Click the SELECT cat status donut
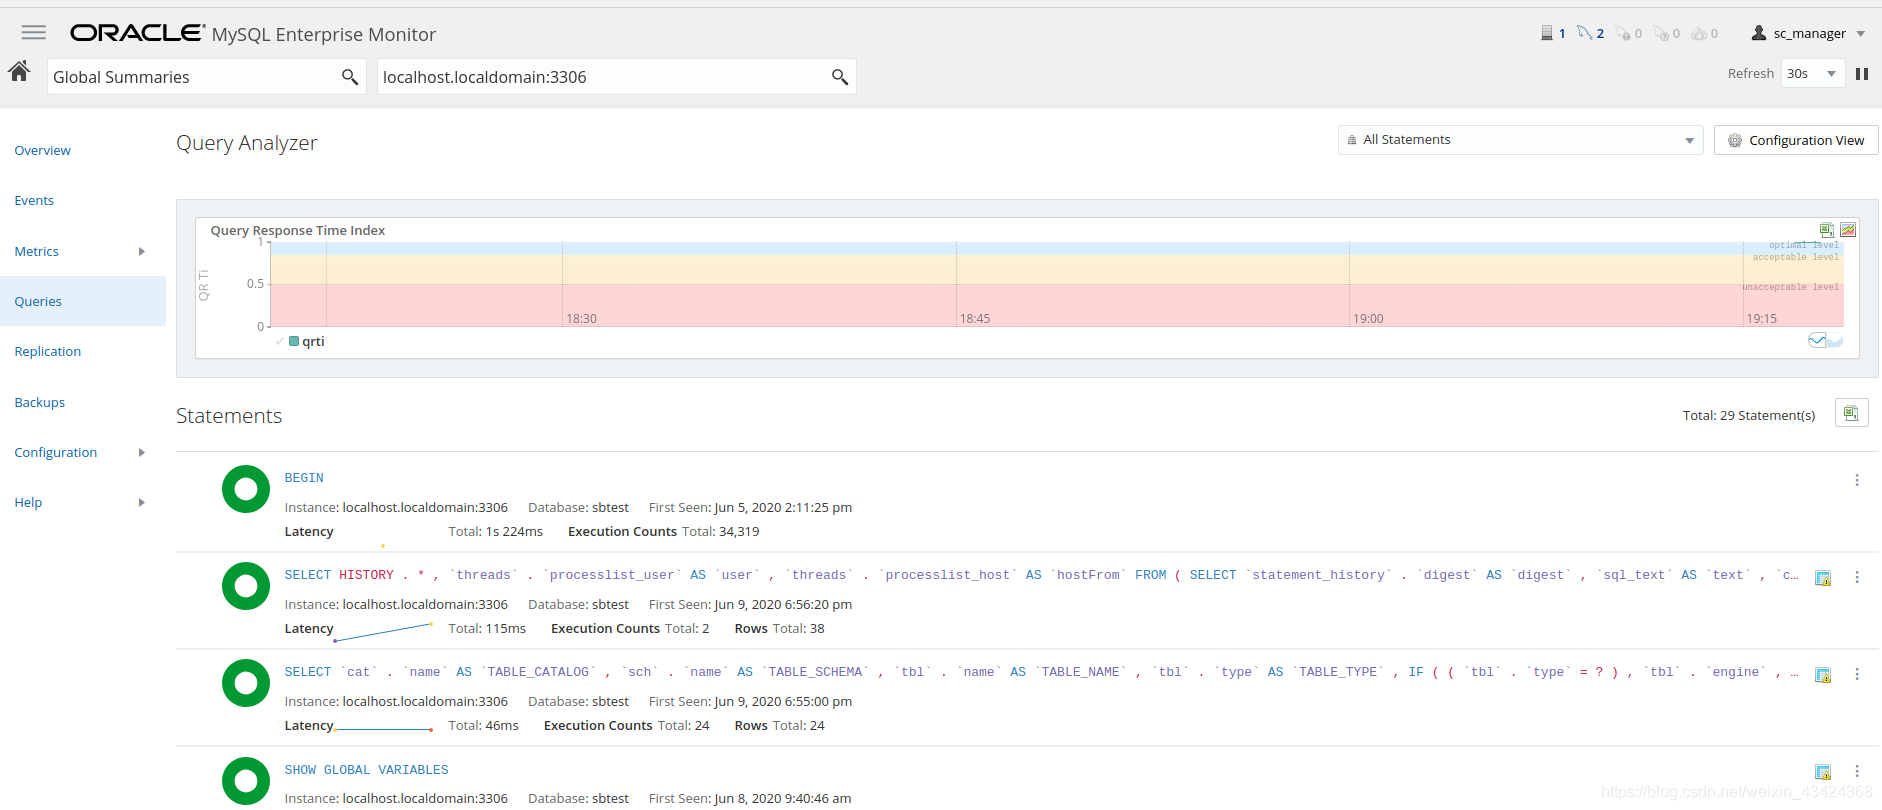This screenshot has width=1882, height=810. pyautogui.click(x=246, y=683)
